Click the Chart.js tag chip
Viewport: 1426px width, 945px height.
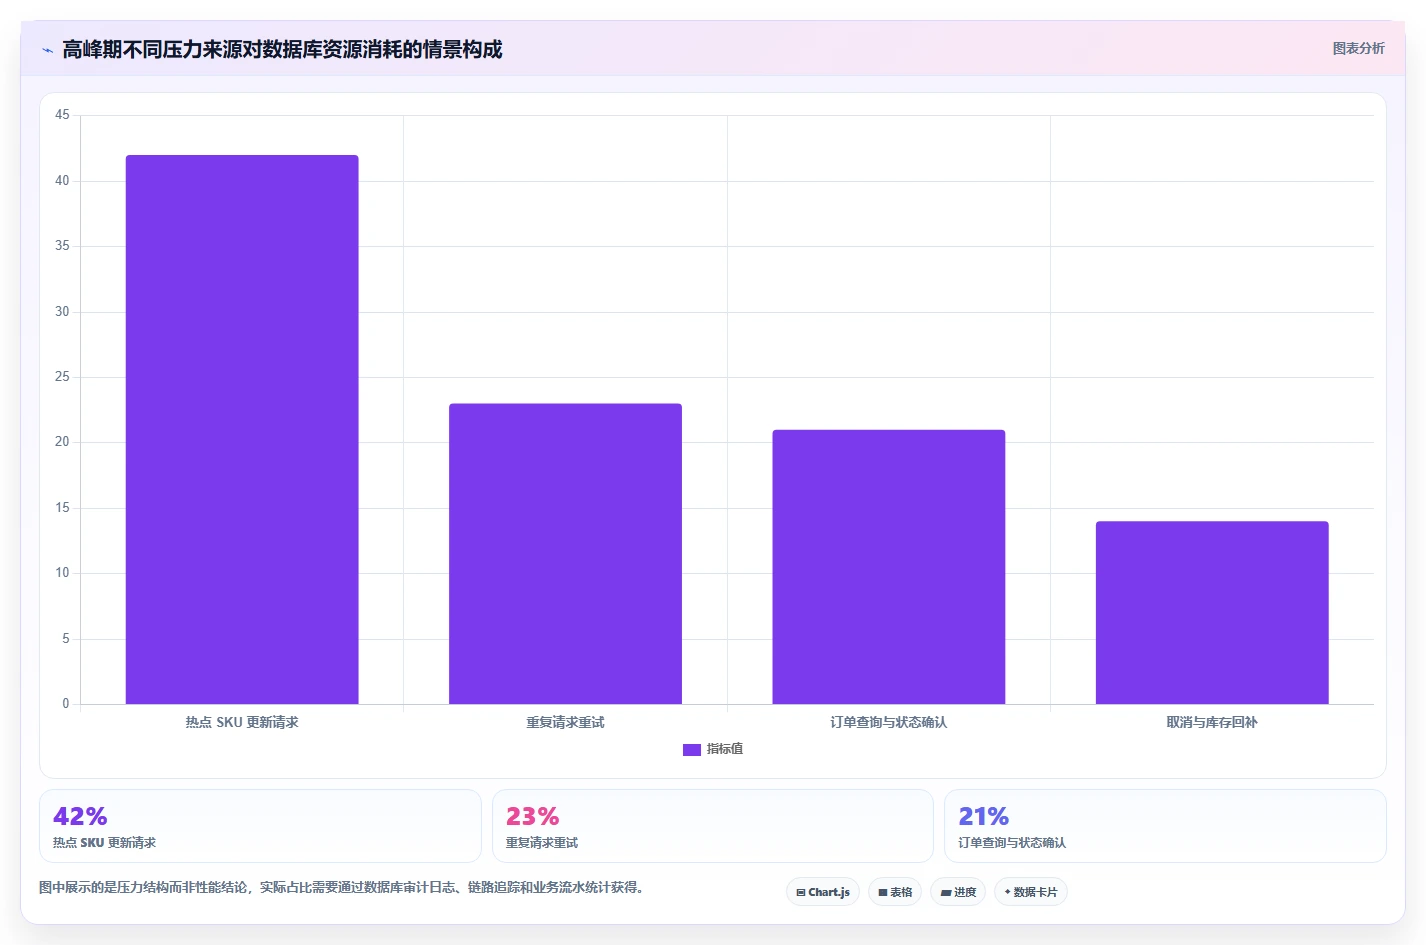pyautogui.click(x=823, y=892)
